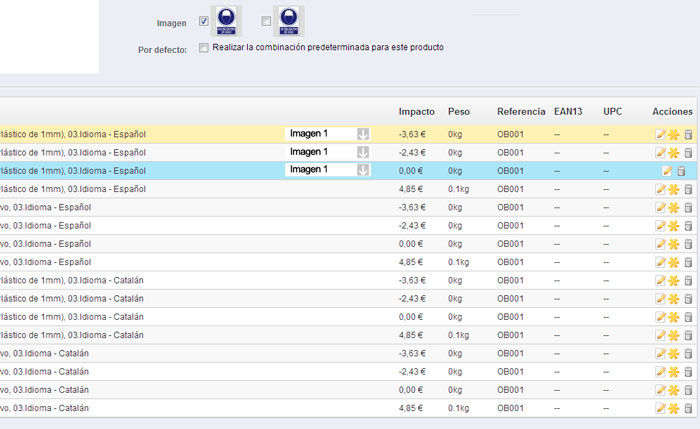This screenshot has height=429, width=700.
Task: Delete plástico Catalán 0,00 € combination
Action: 688,317
